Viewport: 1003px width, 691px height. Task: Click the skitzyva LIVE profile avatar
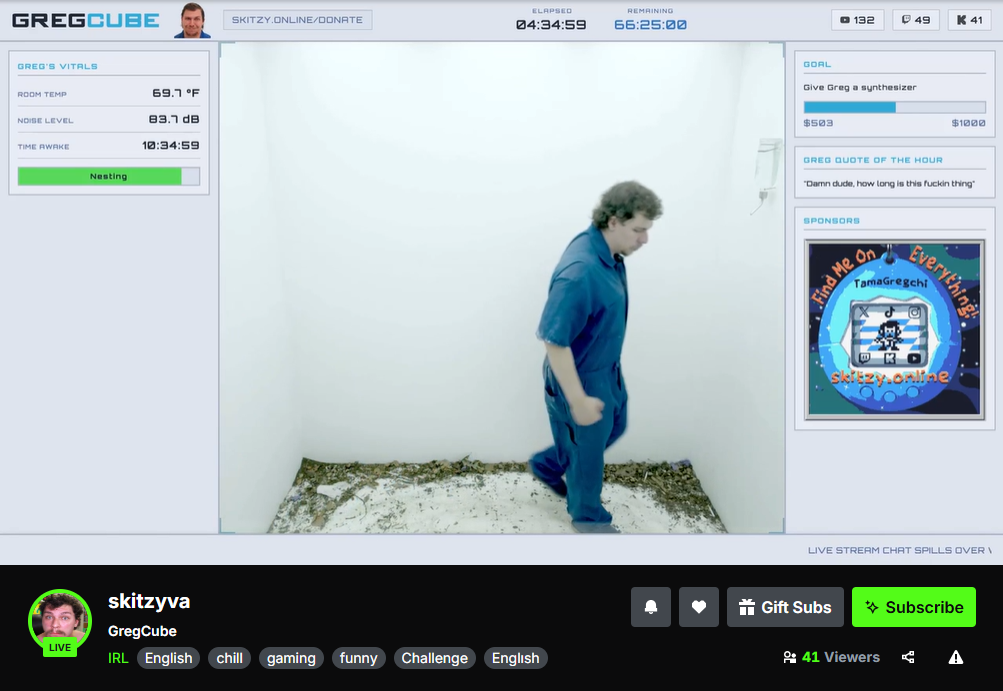pyautogui.click(x=60, y=622)
